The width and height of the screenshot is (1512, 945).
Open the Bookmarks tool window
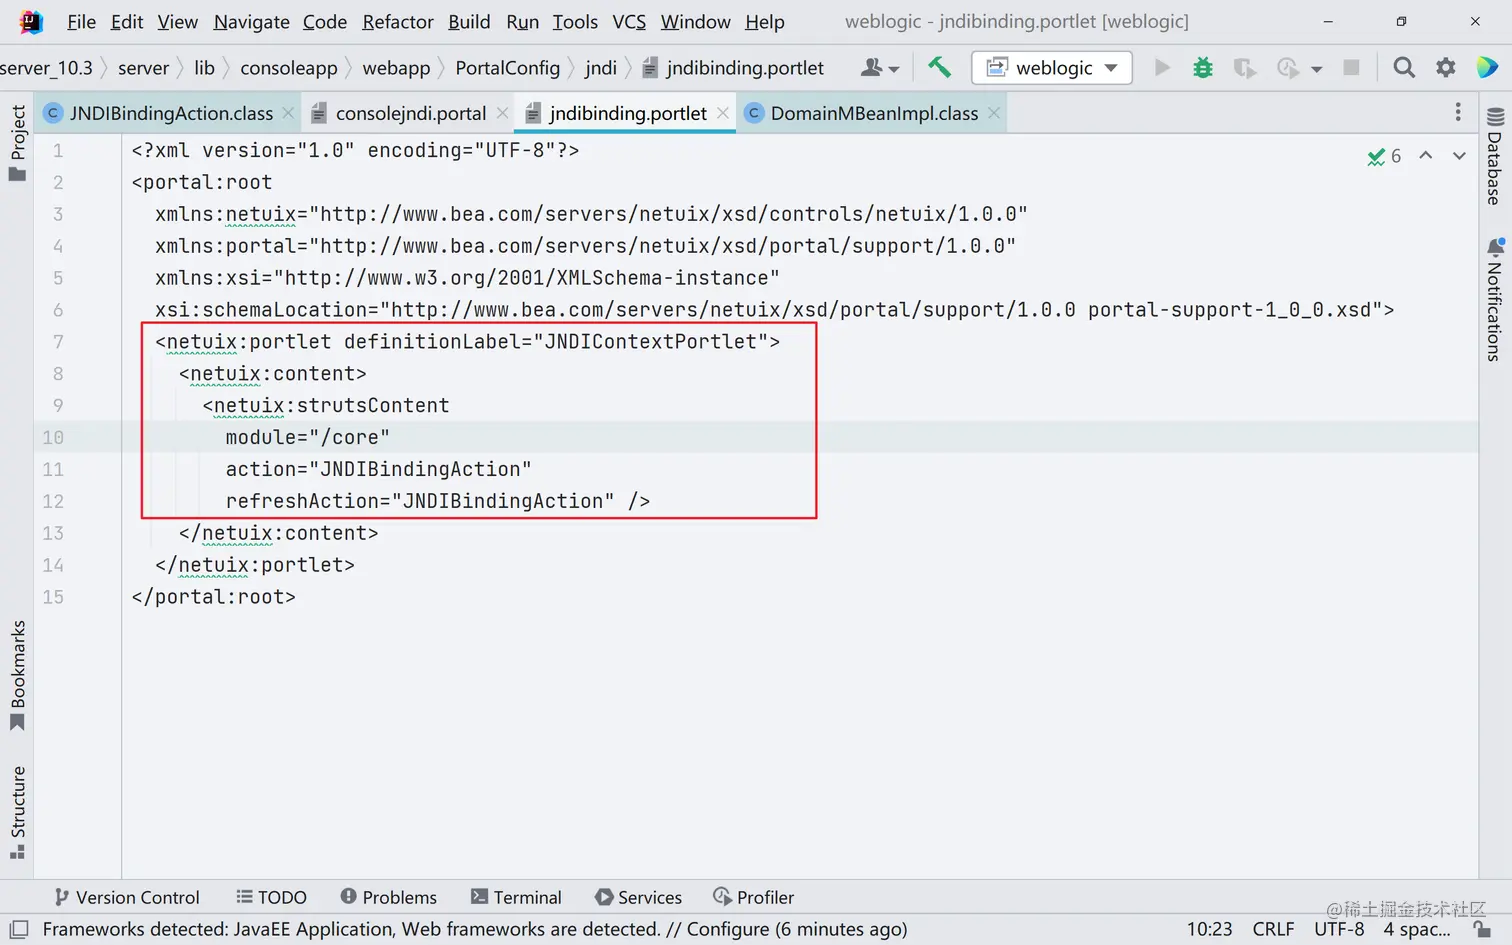(x=17, y=676)
